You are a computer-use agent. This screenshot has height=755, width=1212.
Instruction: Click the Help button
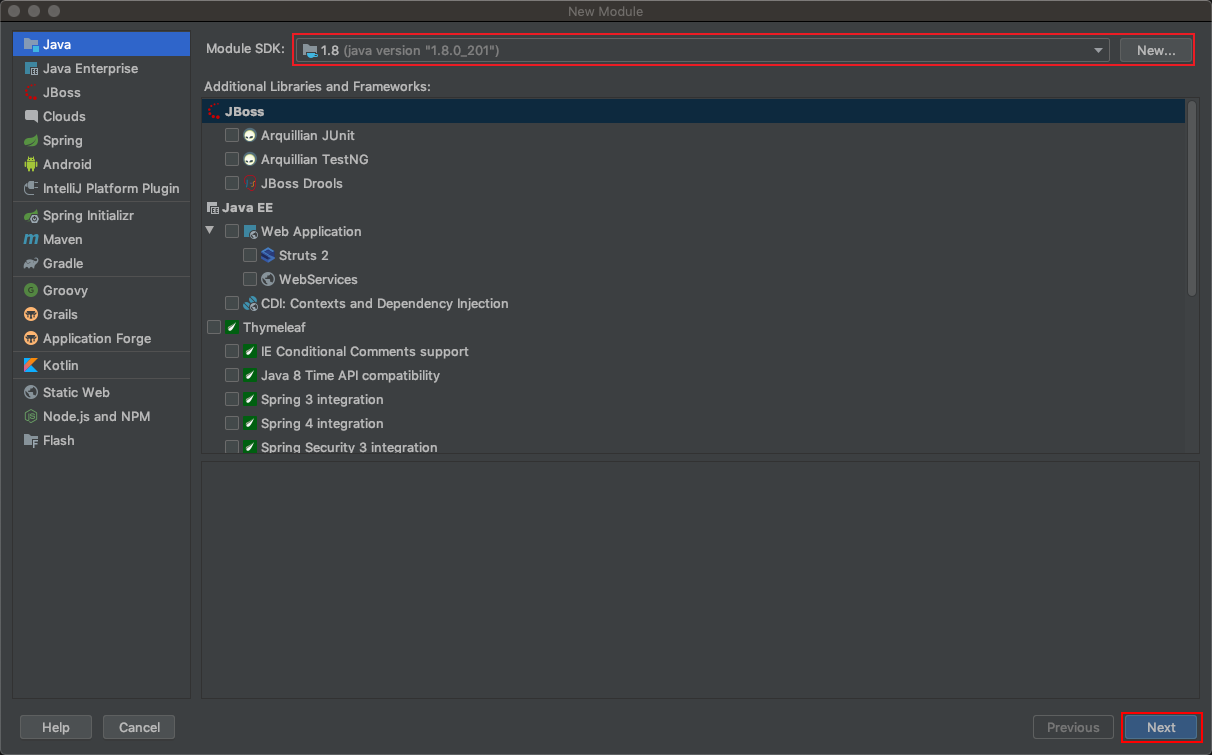[56, 728]
